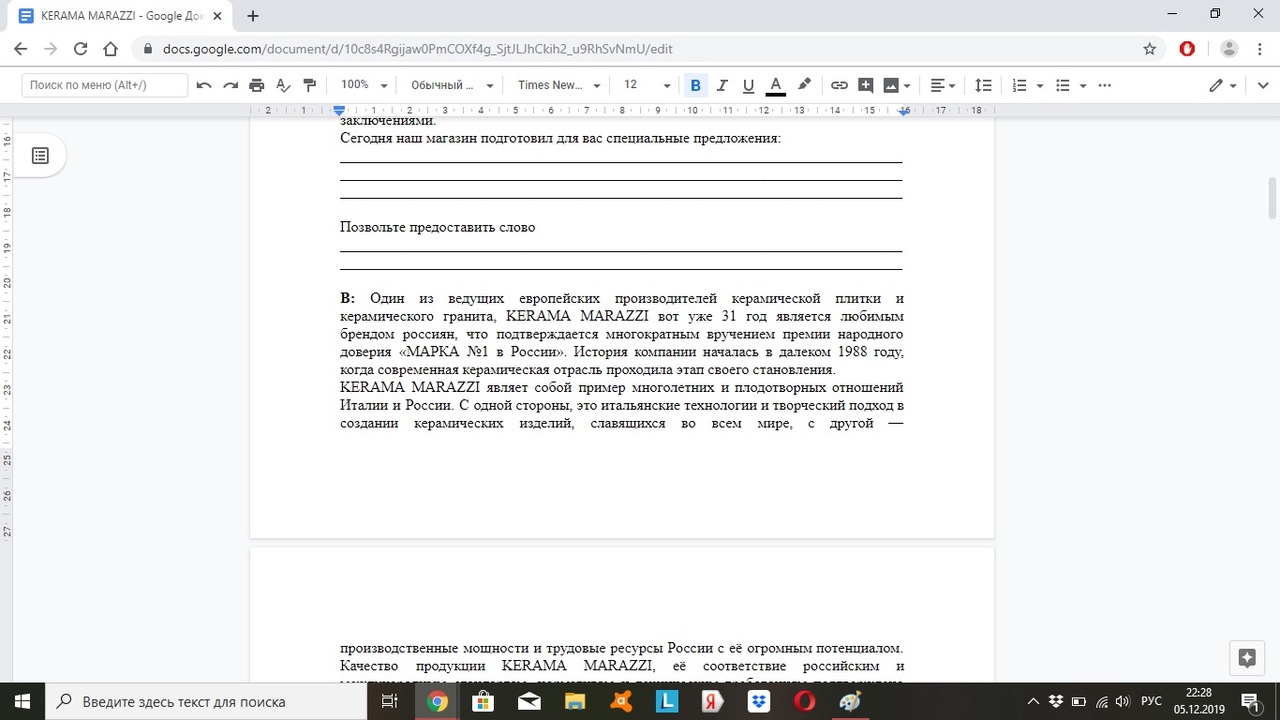Switch to Chrome on taskbar
Image resolution: width=1280 pixels, height=720 pixels.
click(437, 701)
